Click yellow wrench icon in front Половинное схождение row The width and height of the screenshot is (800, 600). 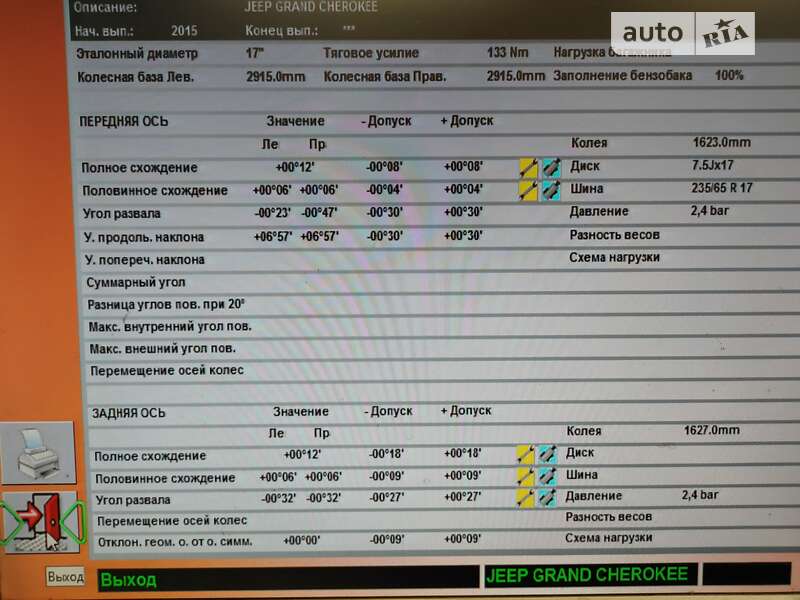point(528,189)
